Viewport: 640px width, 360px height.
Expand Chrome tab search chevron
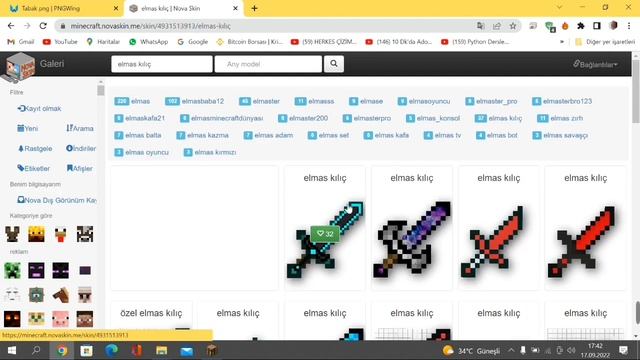559,8
